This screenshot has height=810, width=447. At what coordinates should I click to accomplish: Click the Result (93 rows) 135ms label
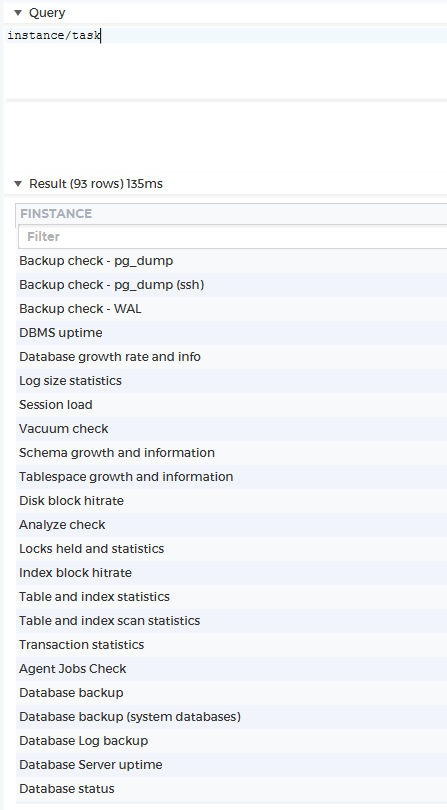[96, 184]
